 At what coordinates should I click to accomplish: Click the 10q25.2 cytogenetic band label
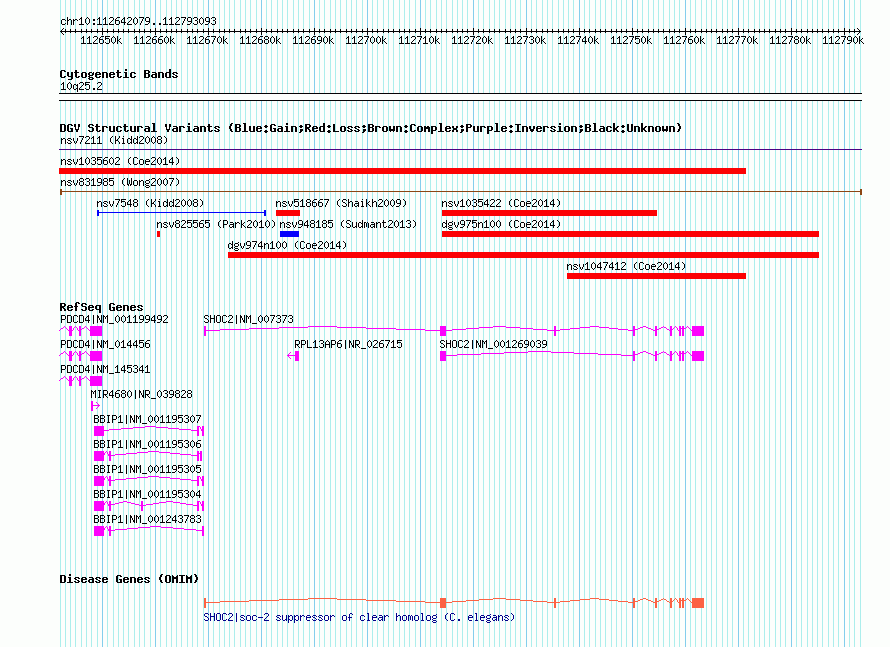pos(81,86)
